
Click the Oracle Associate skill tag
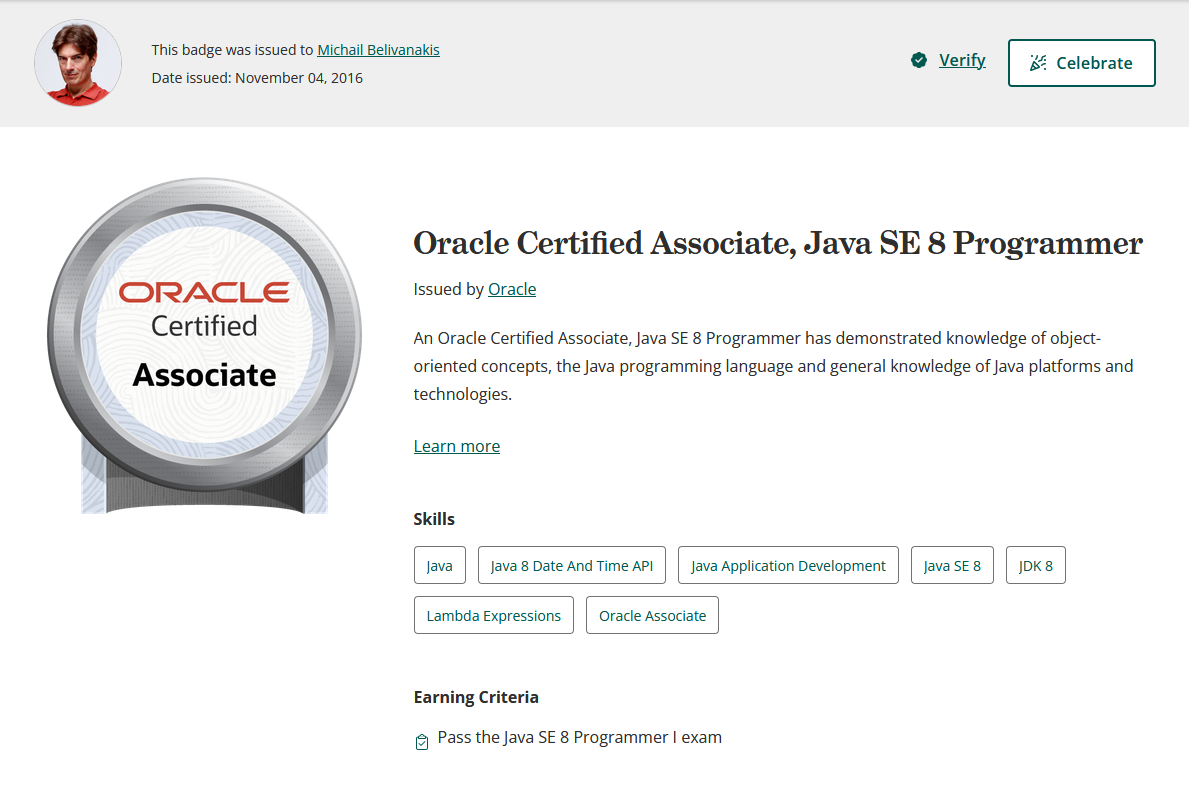[652, 615]
